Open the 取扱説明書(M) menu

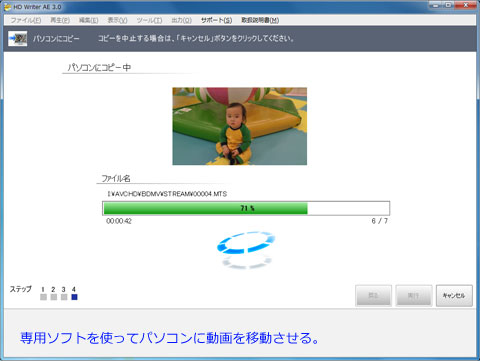coord(260,20)
